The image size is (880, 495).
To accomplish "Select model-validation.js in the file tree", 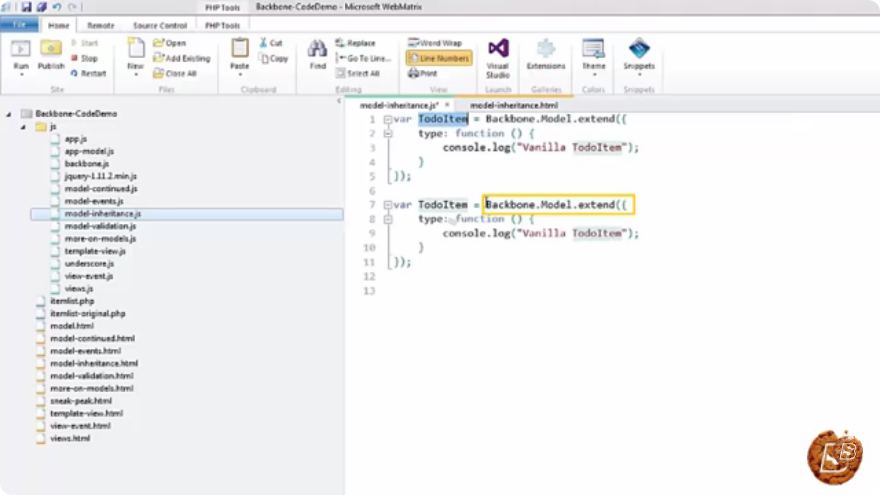I will coord(100,226).
